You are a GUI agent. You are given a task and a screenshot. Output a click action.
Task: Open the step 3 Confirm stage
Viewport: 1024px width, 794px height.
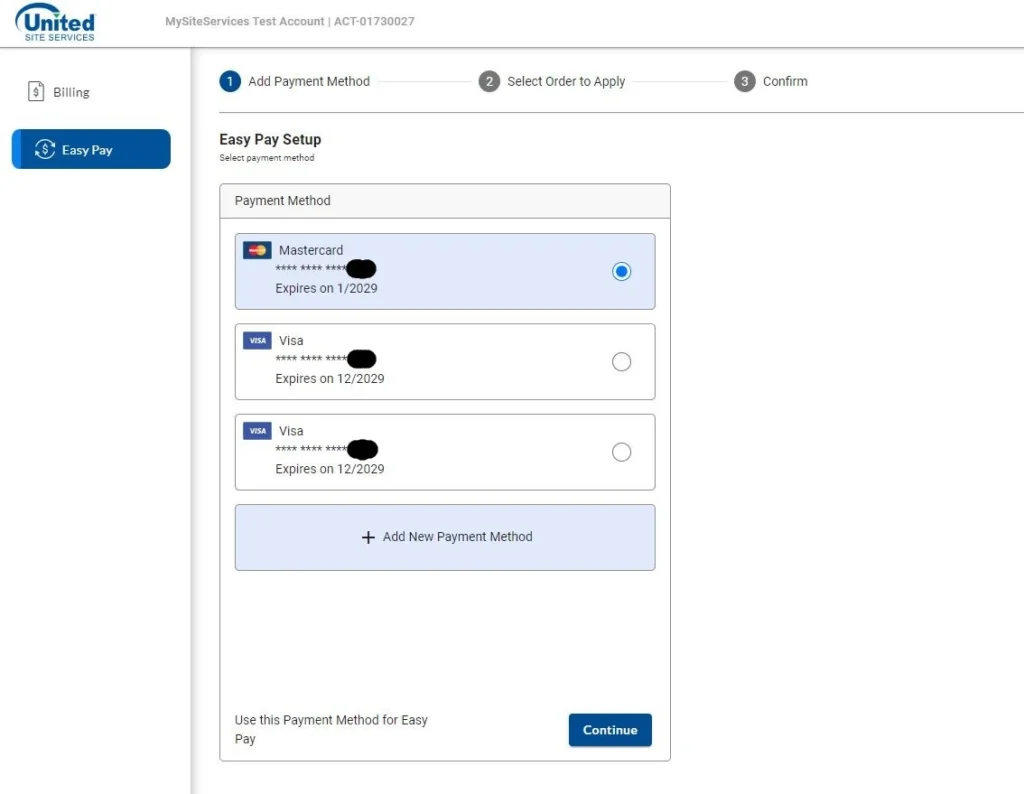[x=745, y=81]
